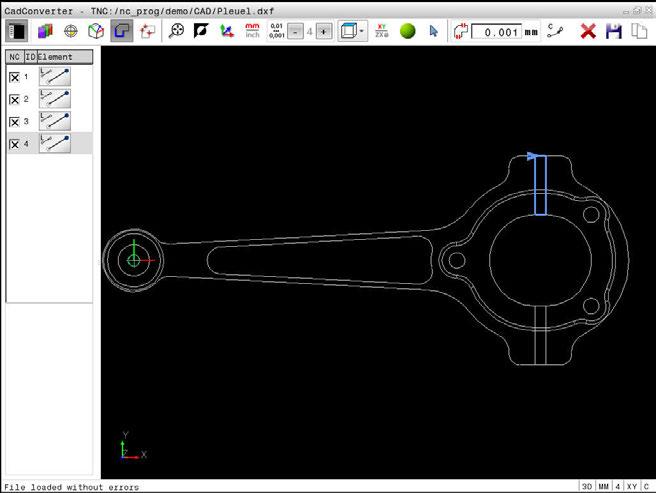Click the red X delete icon
The height and width of the screenshot is (493, 656).
(x=588, y=31)
